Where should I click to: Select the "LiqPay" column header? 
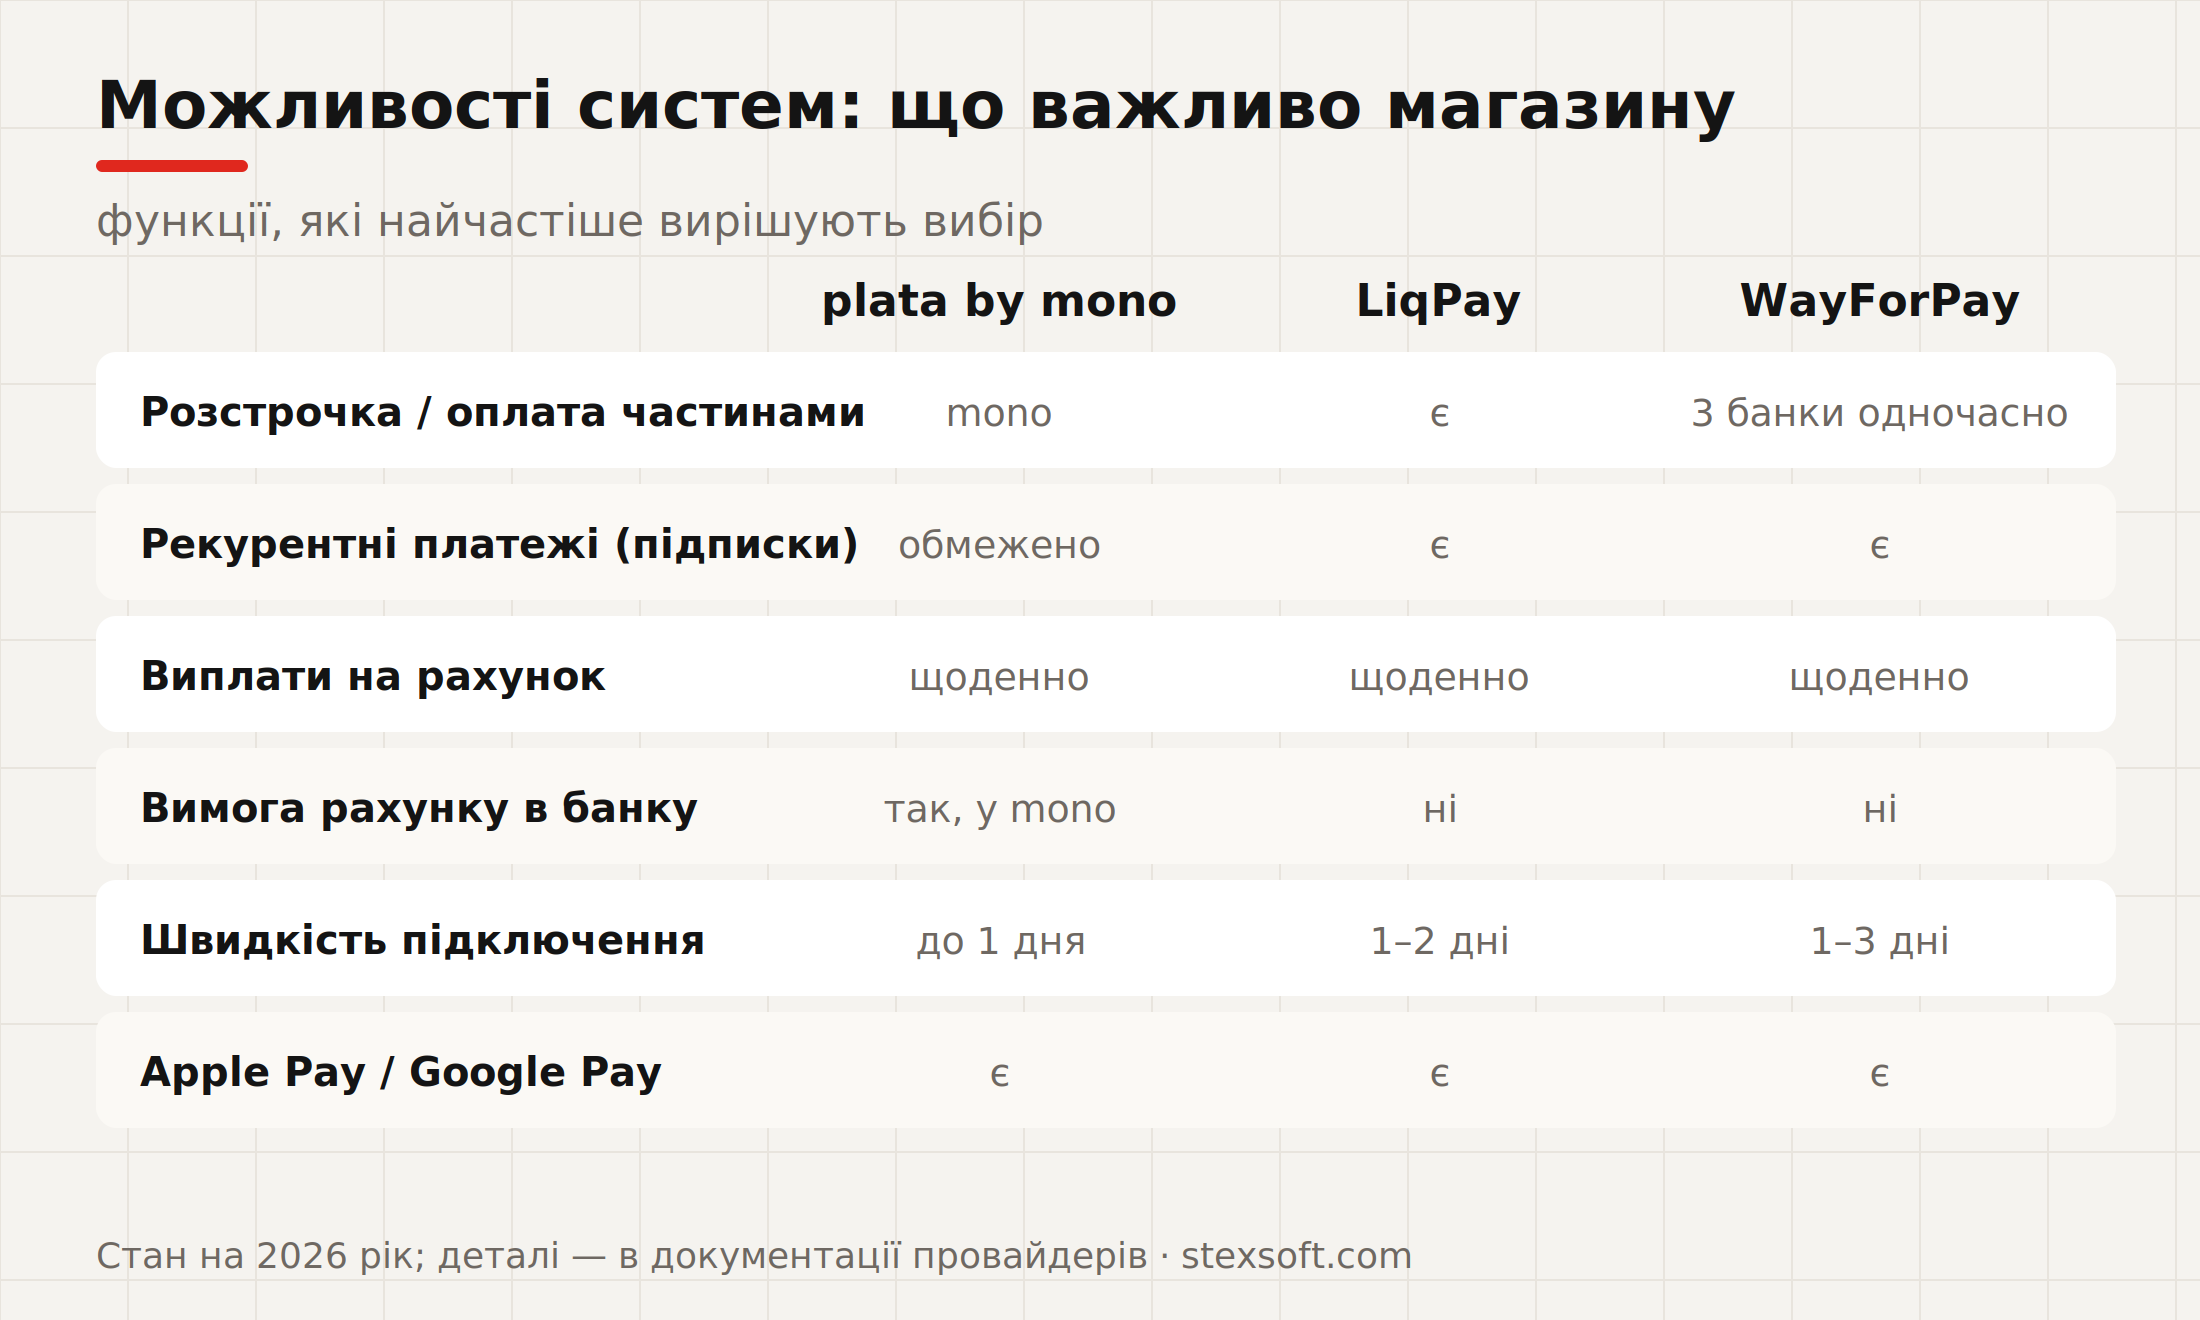(x=1438, y=301)
